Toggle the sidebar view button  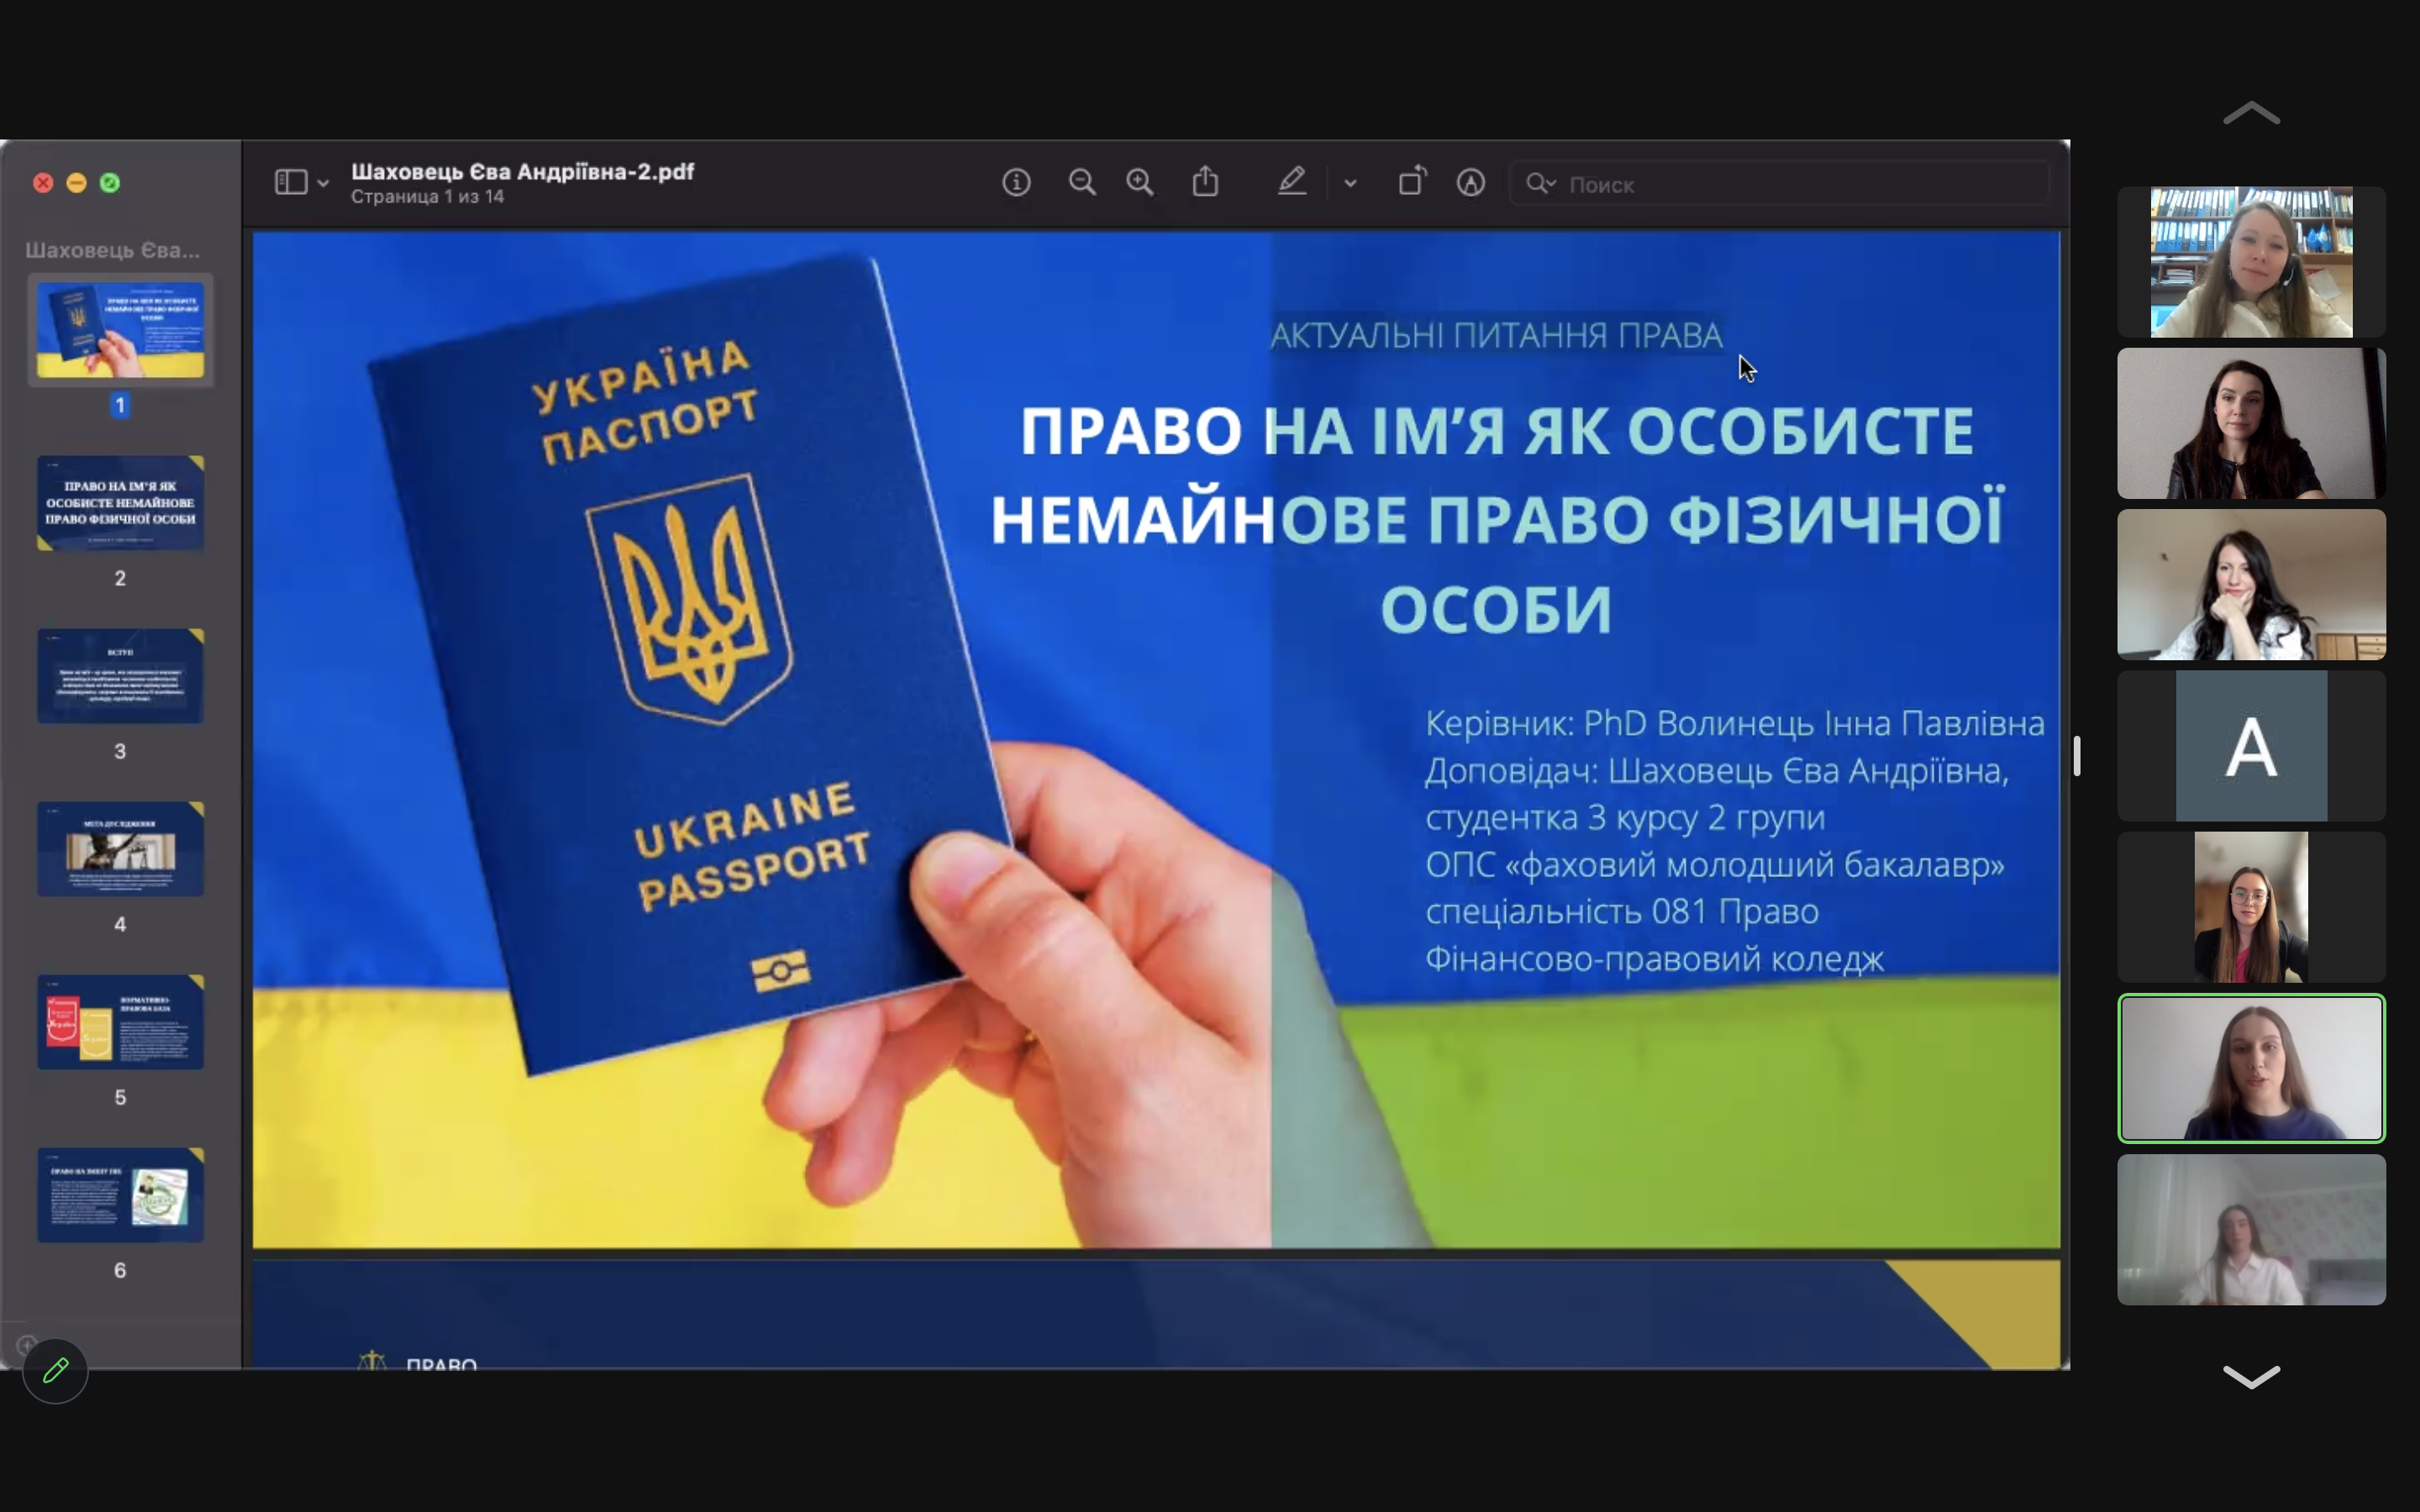(291, 183)
